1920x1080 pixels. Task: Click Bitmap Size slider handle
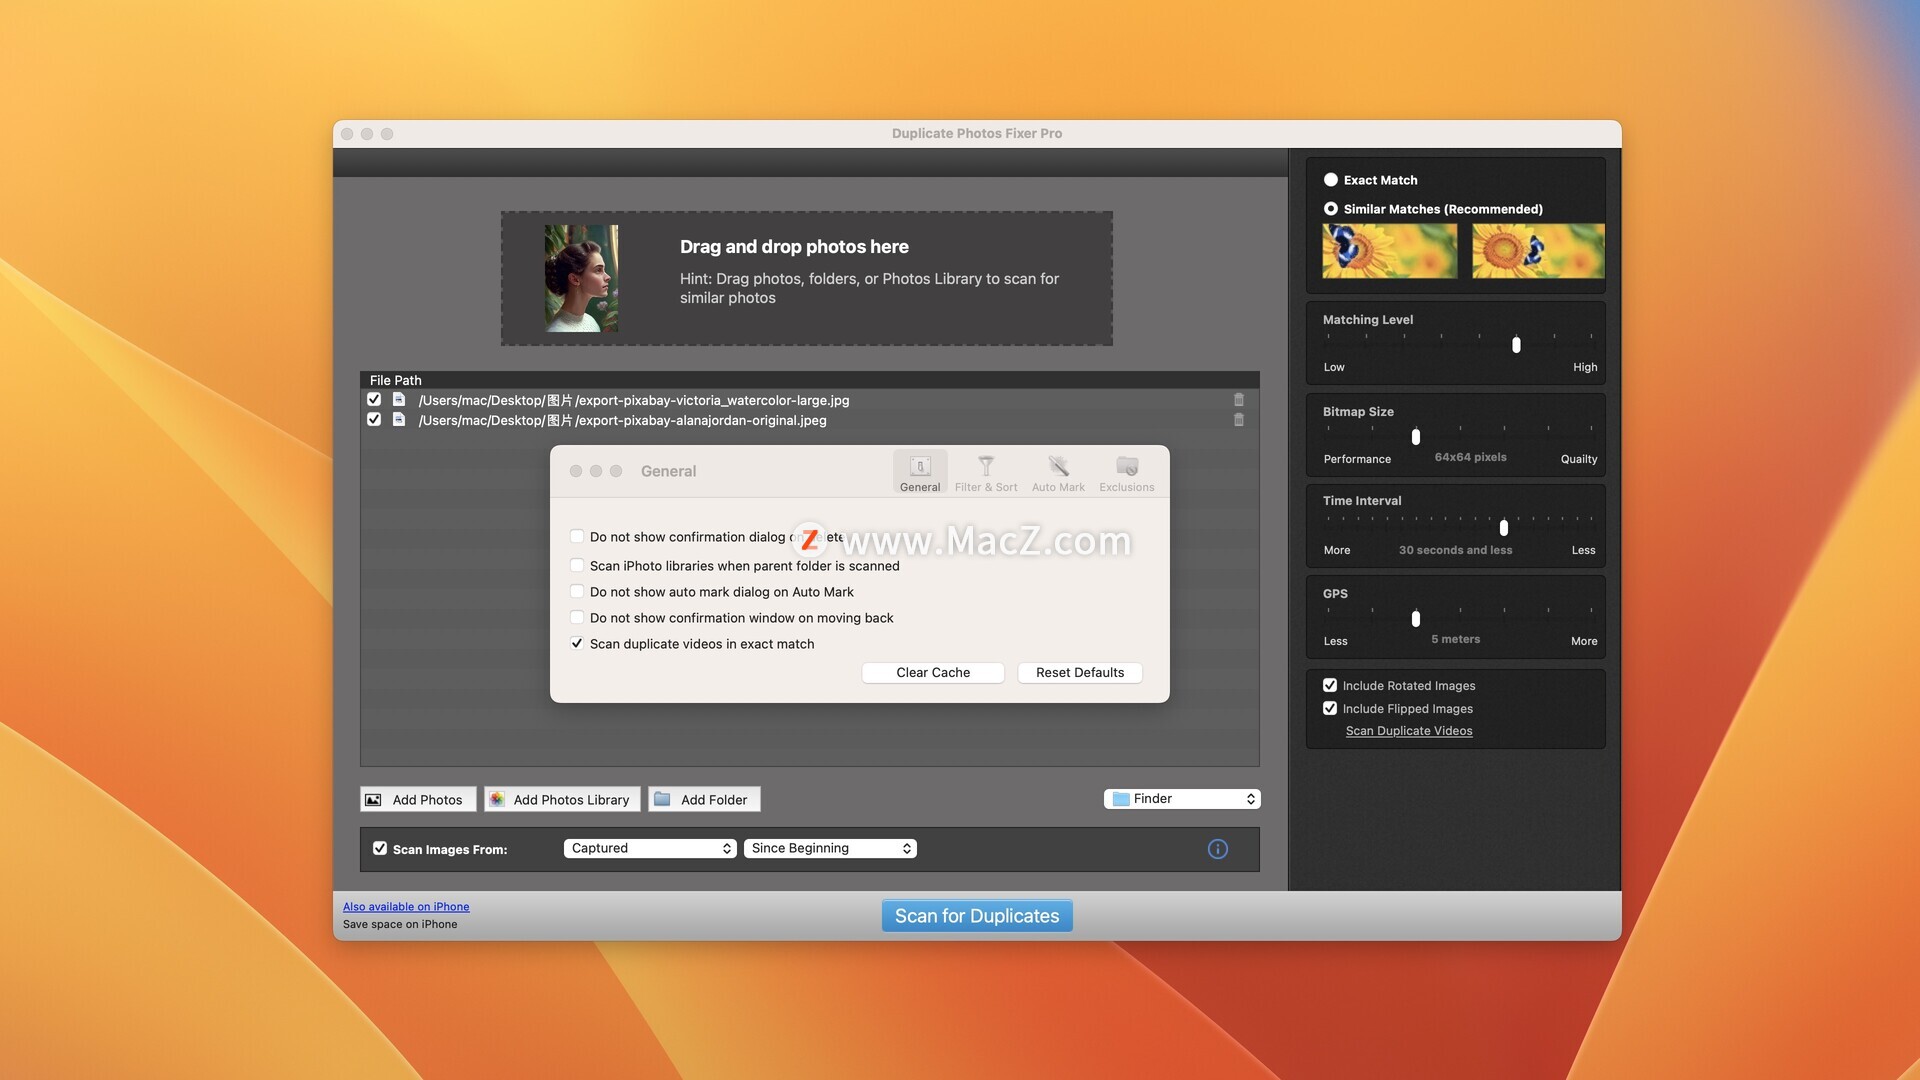pyautogui.click(x=1416, y=437)
